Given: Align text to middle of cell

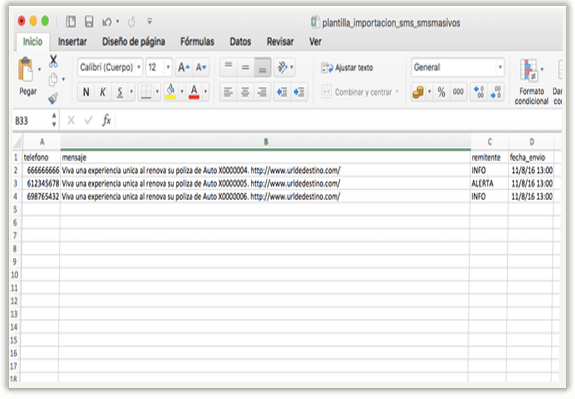Looking at the screenshot, I should click(245, 67).
